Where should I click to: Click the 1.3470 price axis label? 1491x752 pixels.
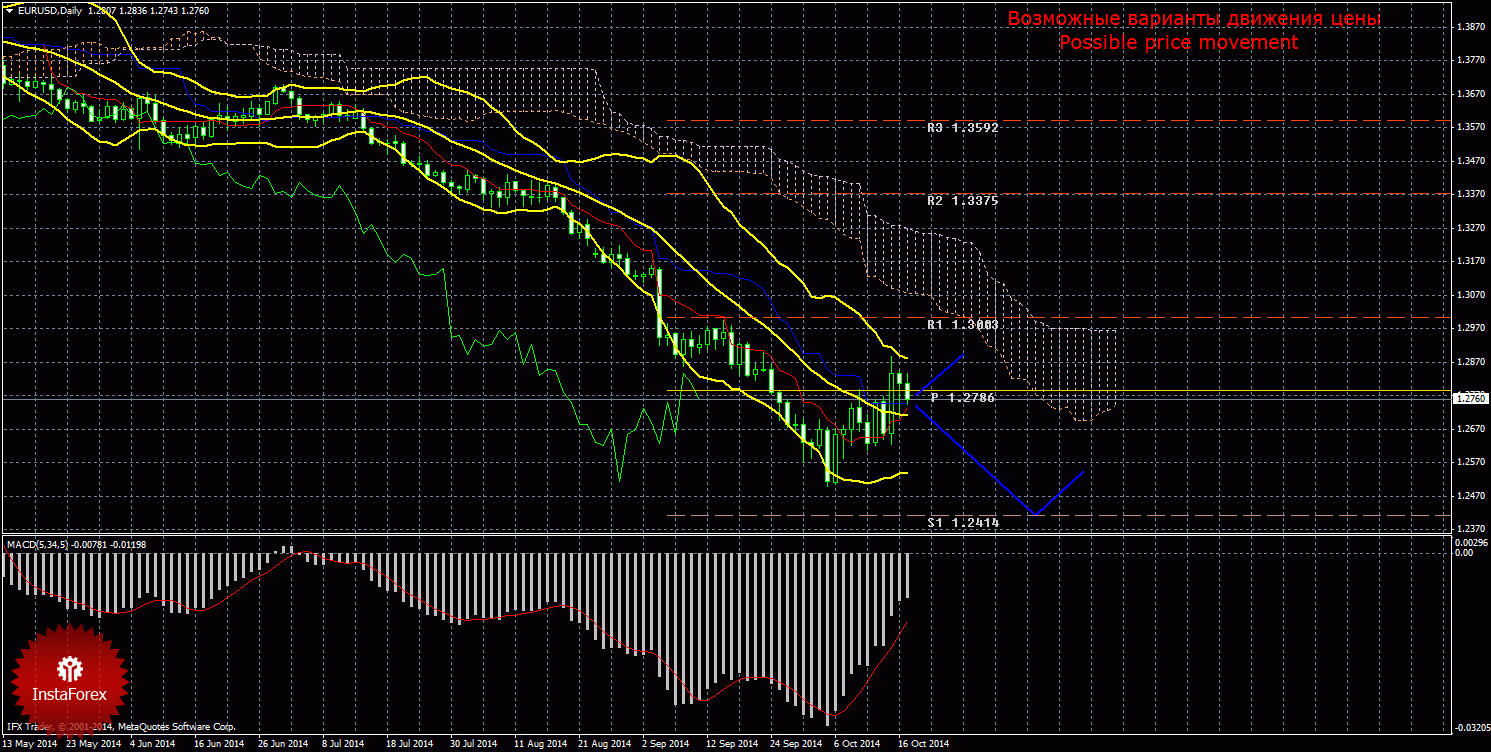point(1470,161)
